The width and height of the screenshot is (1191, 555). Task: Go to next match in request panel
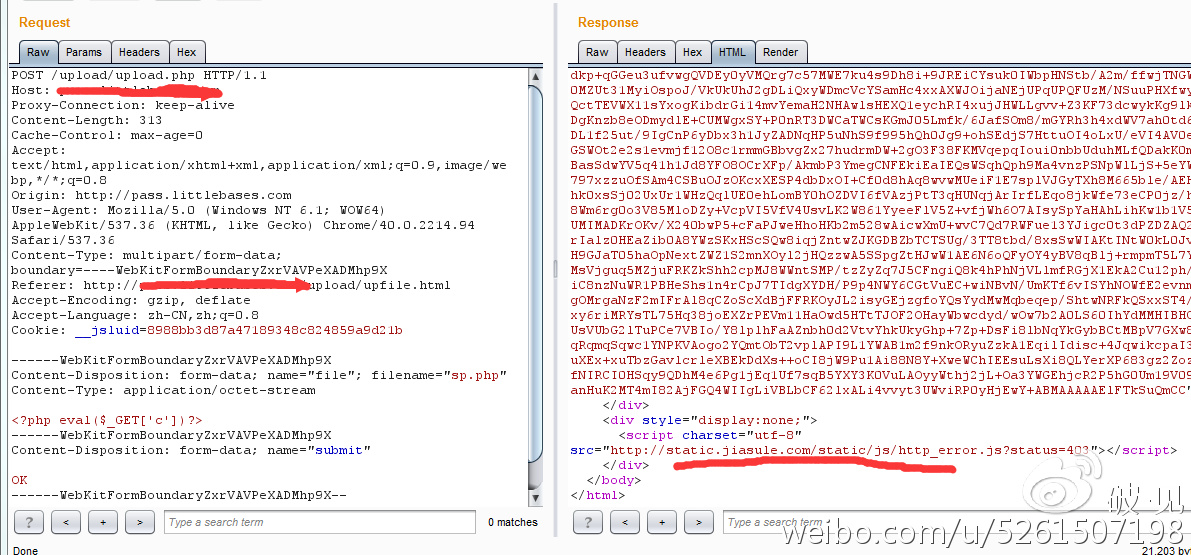pyautogui.click(x=139, y=522)
